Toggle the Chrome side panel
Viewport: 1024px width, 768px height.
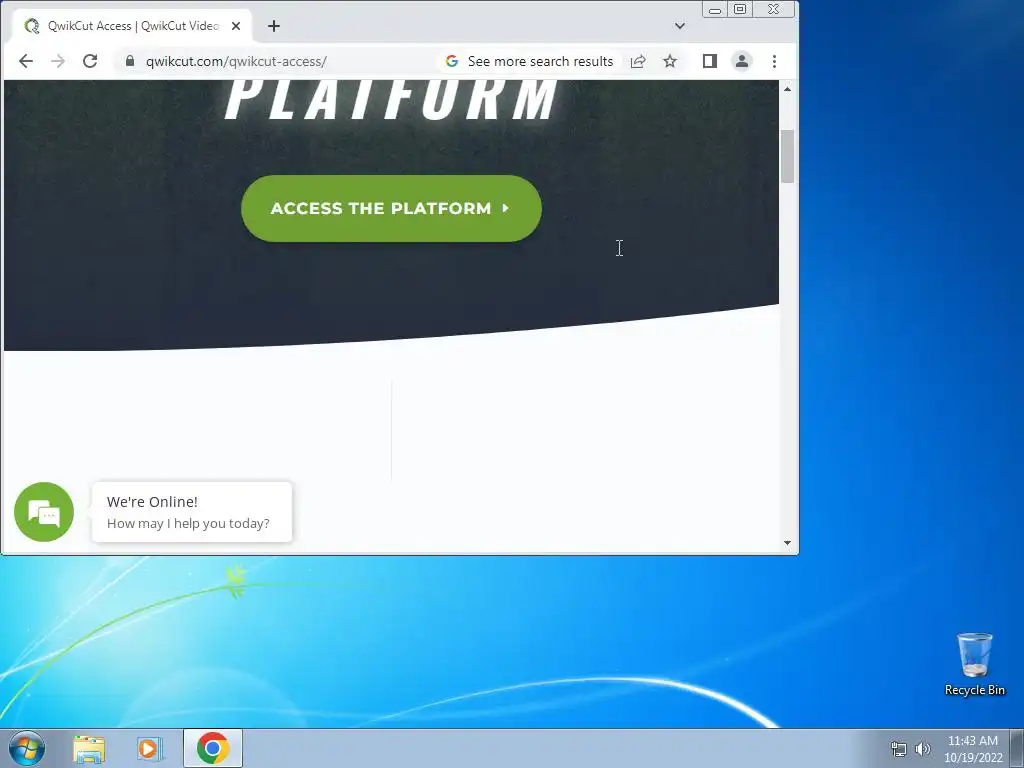pos(710,61)
